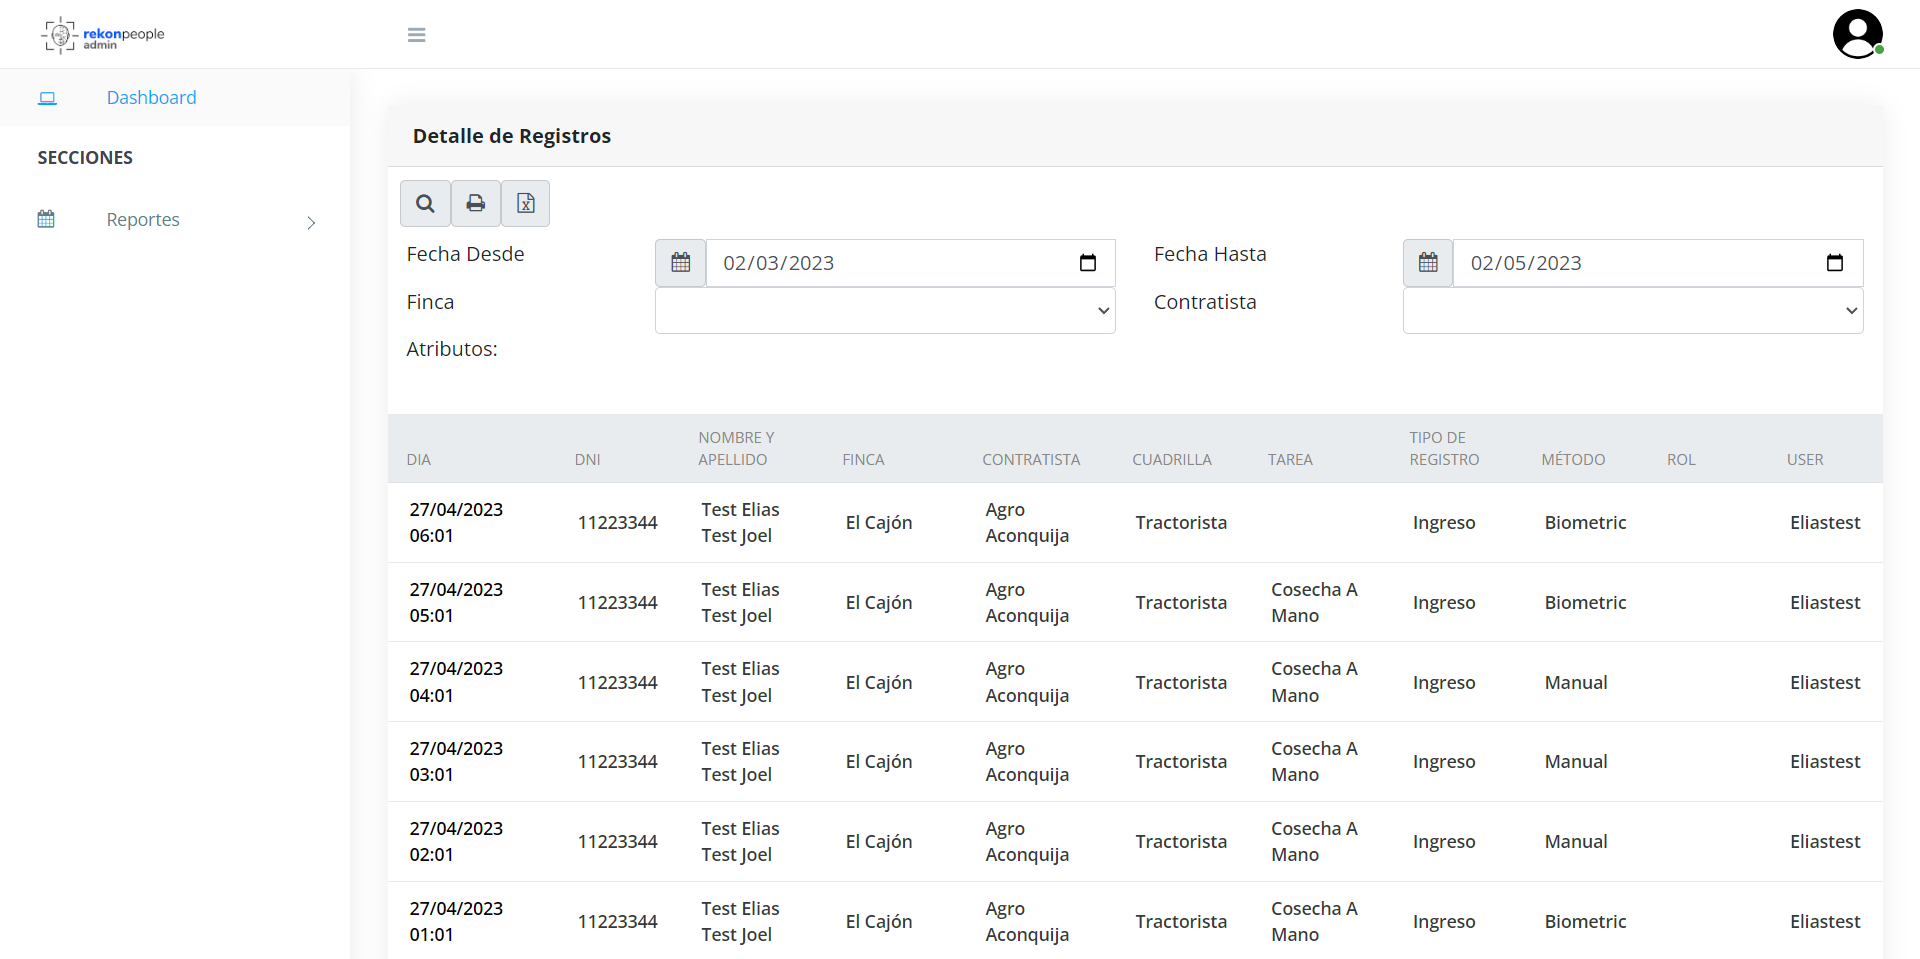
Task: Click the TAREA column header
Action: click(x=1291, y=460)
